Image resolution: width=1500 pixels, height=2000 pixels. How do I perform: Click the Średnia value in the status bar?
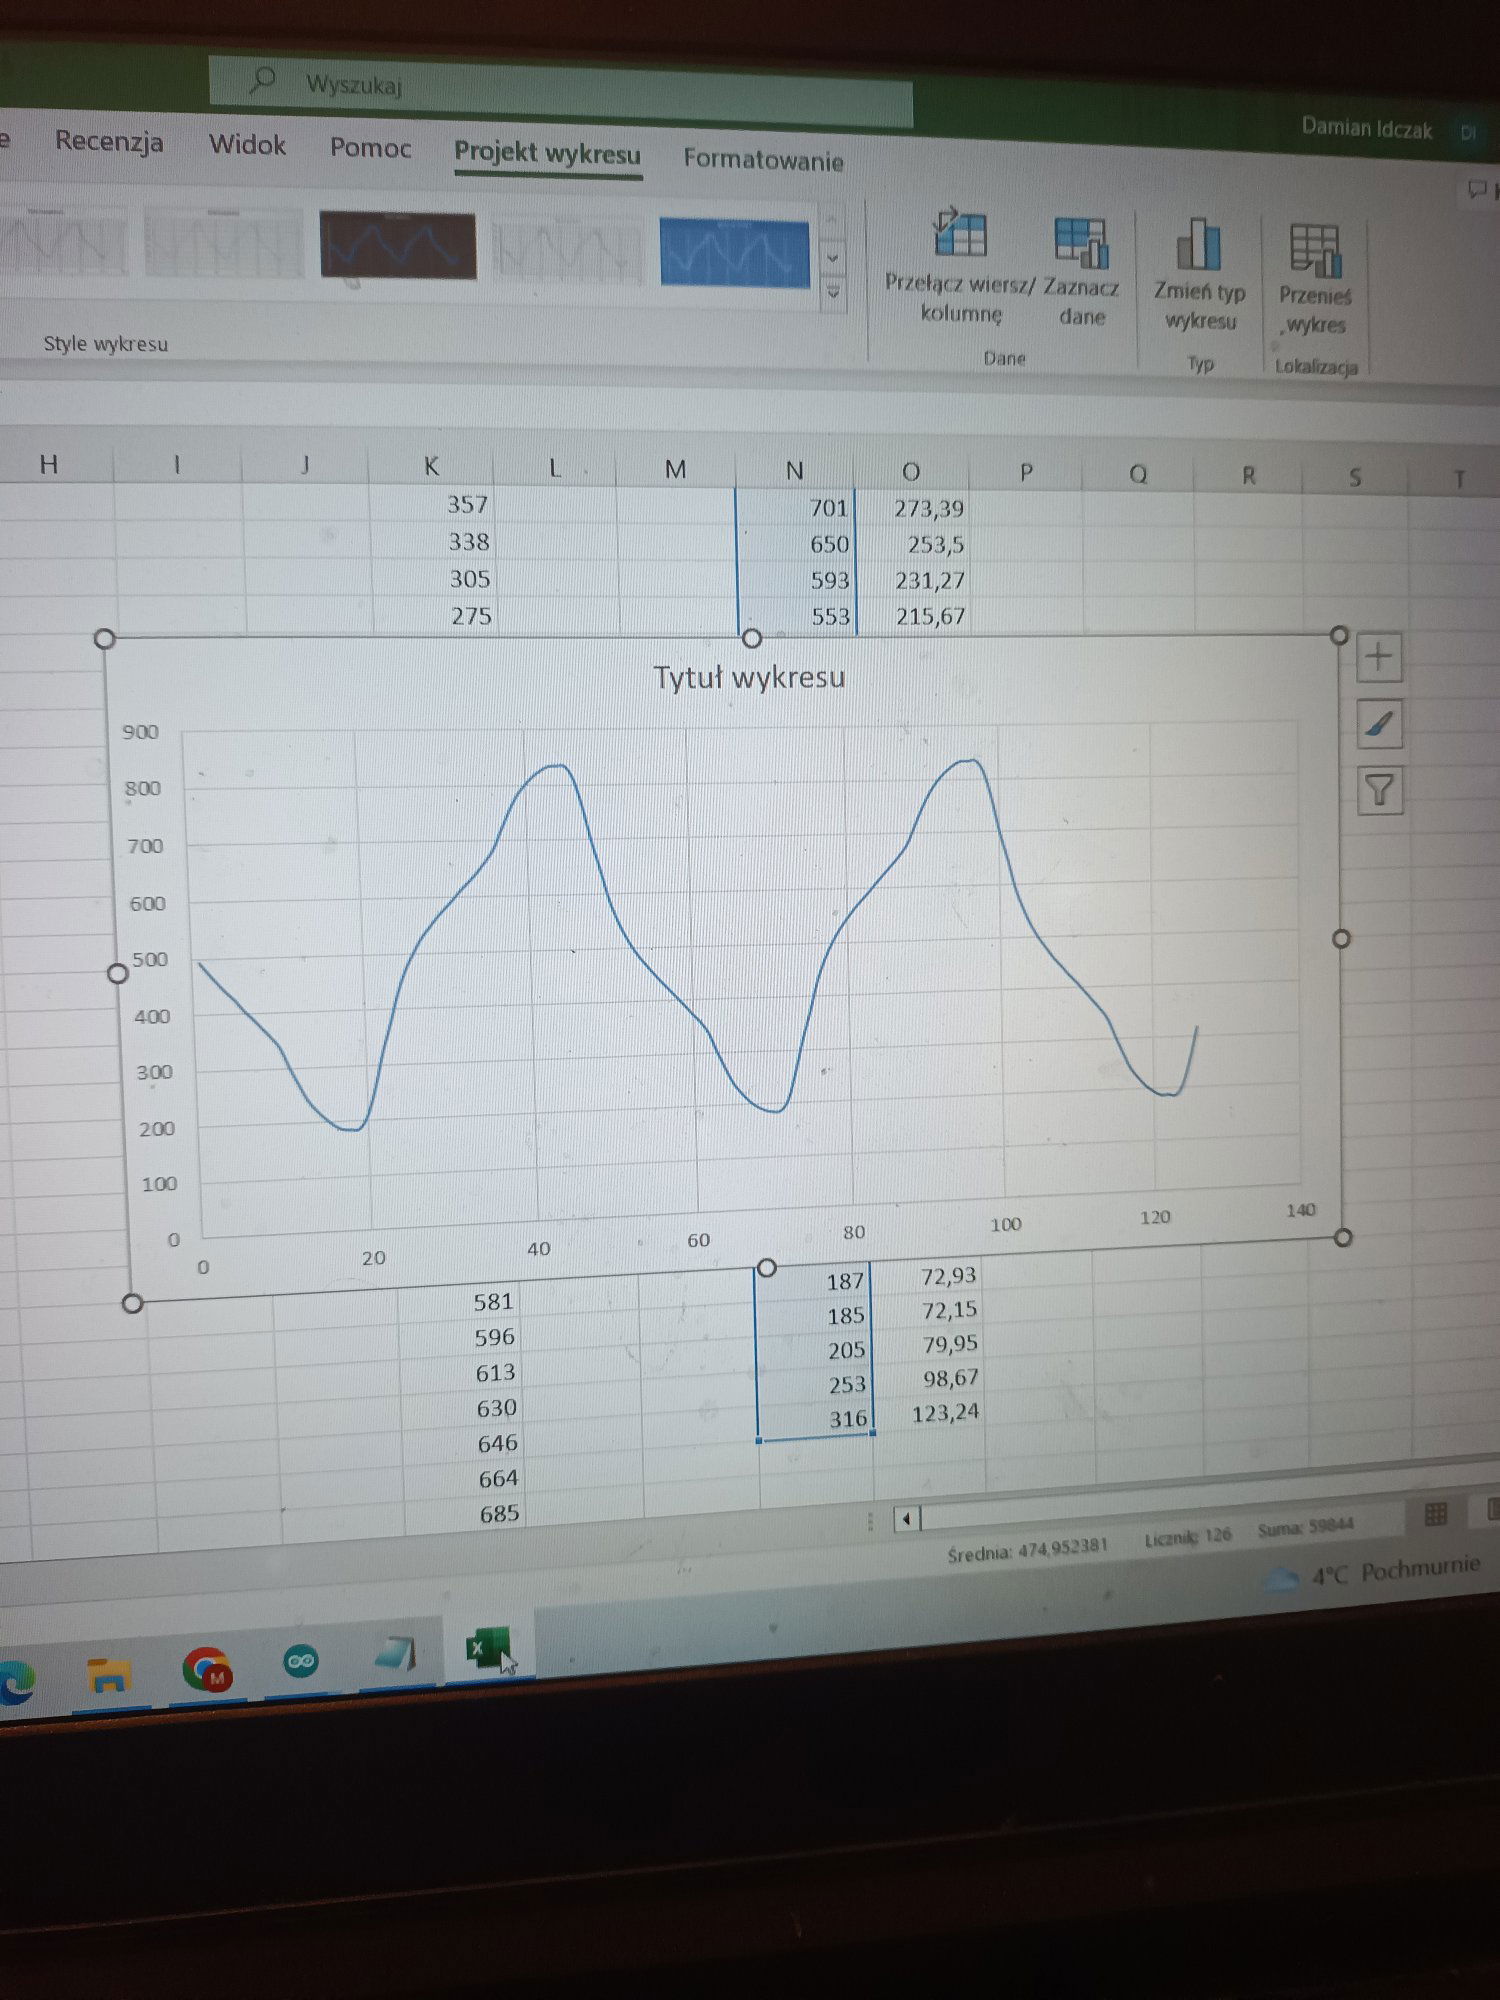(x=1027, y=1549)
